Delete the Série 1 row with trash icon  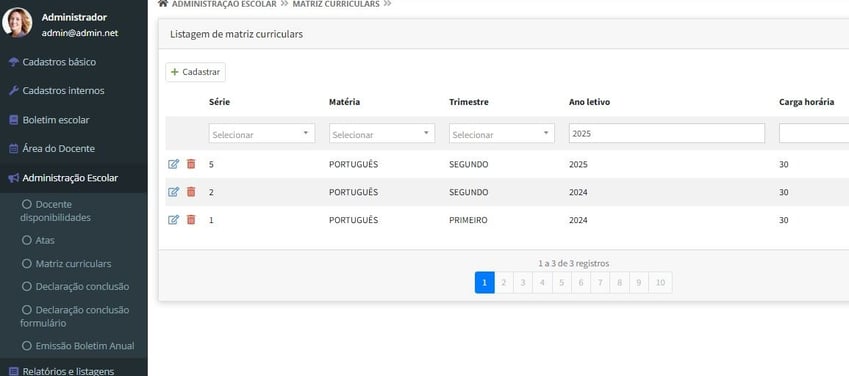tap(191, 220)
